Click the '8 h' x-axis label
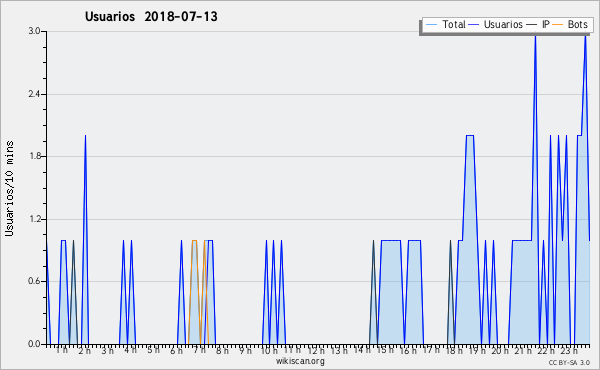Screen dimensions: 600x370 tap(222, 350)
